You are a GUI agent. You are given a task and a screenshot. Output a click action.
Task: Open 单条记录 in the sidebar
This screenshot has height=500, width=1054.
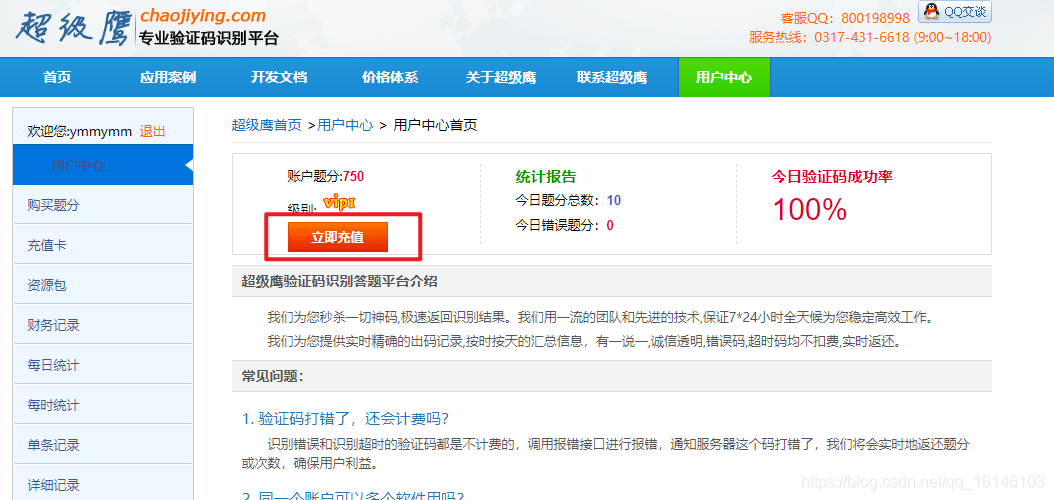pyautogui.click(x=103, y=445)
